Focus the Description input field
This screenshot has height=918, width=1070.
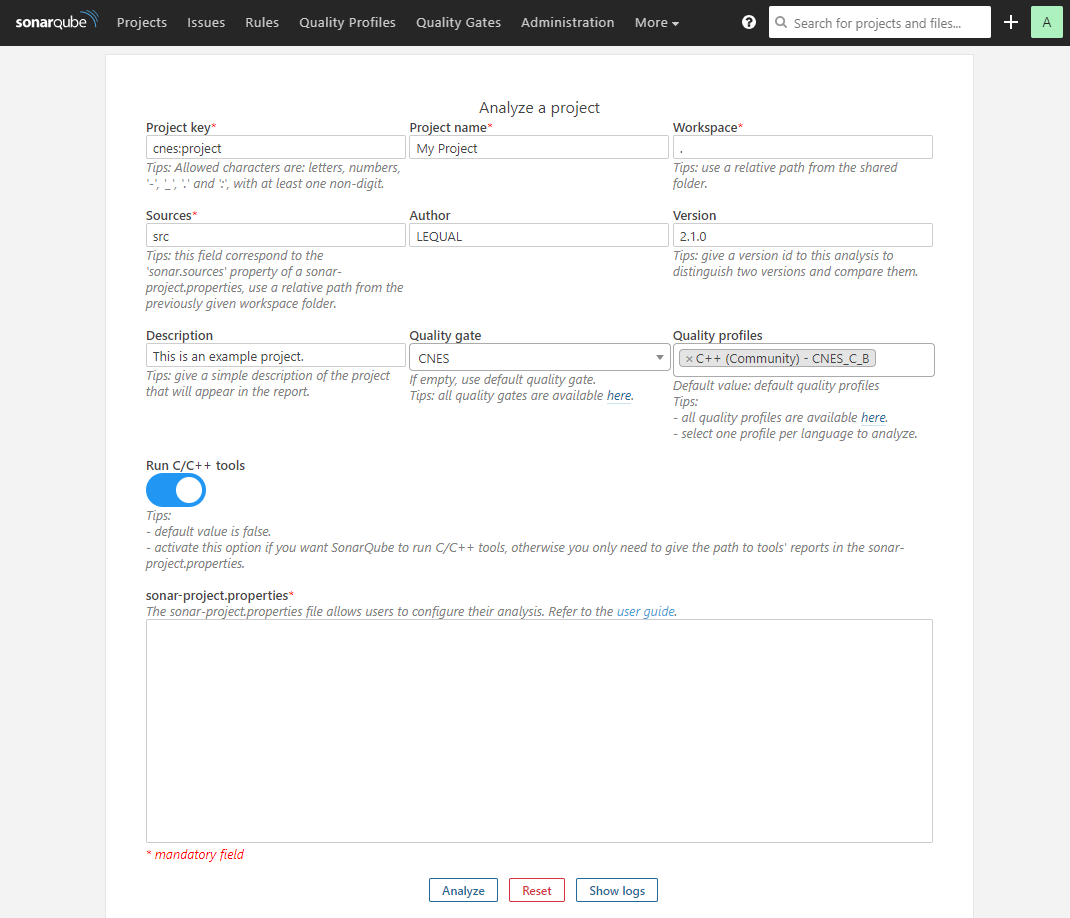pos(276,356)
